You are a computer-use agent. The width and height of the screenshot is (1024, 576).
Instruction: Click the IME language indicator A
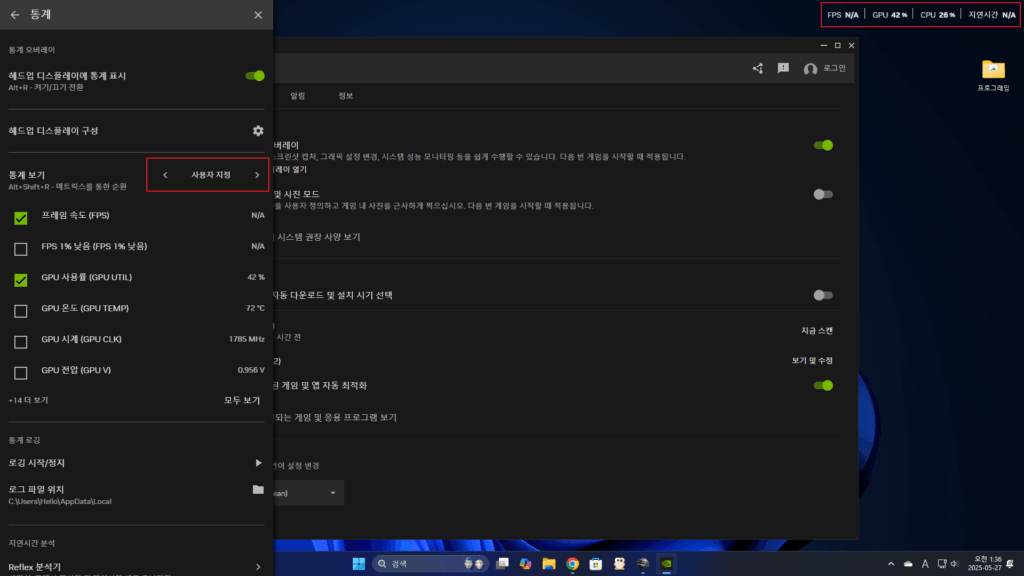click(925, 564)
